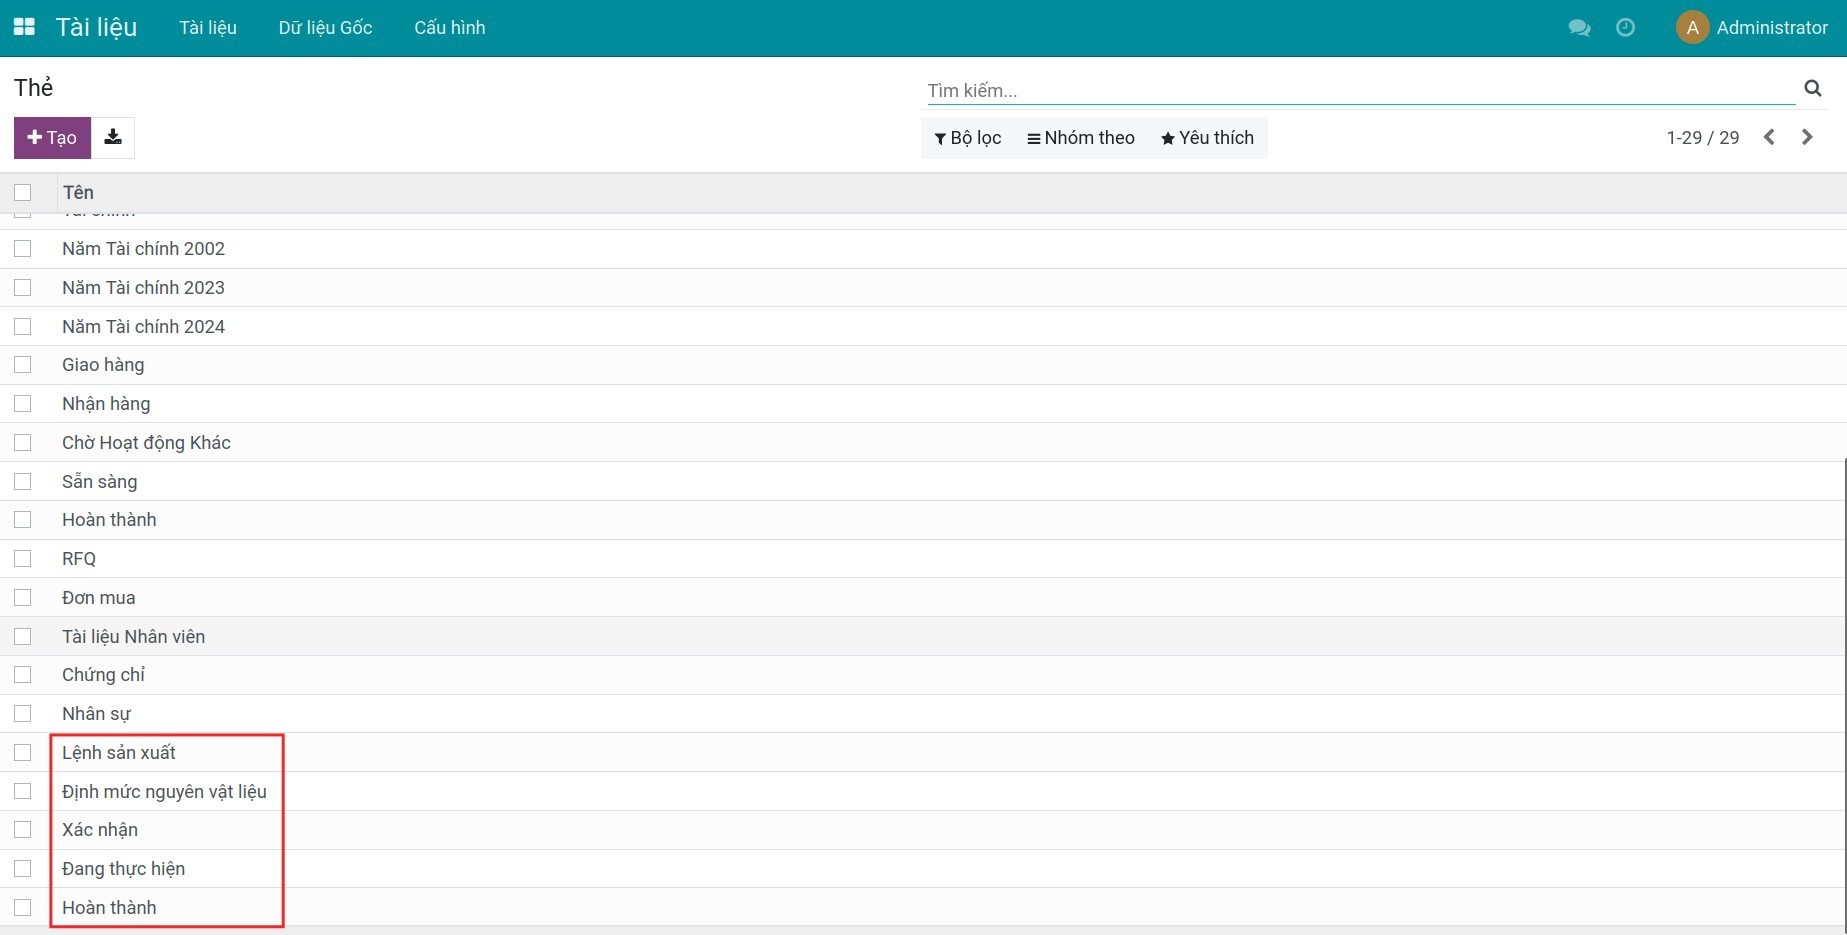
Task: Go to the next page arrow
Action: (1807, 138)
